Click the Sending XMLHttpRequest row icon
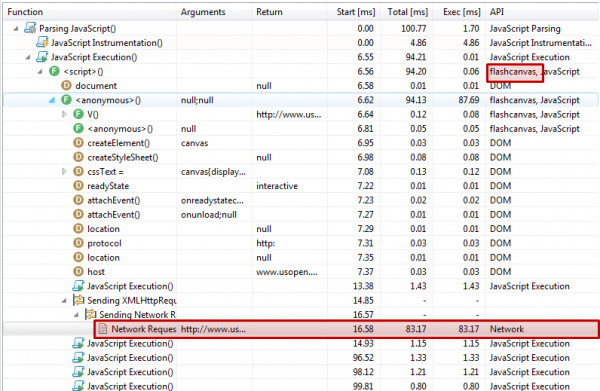The height and width of the screenshot is (391, 600). click(x=78, y=300)
